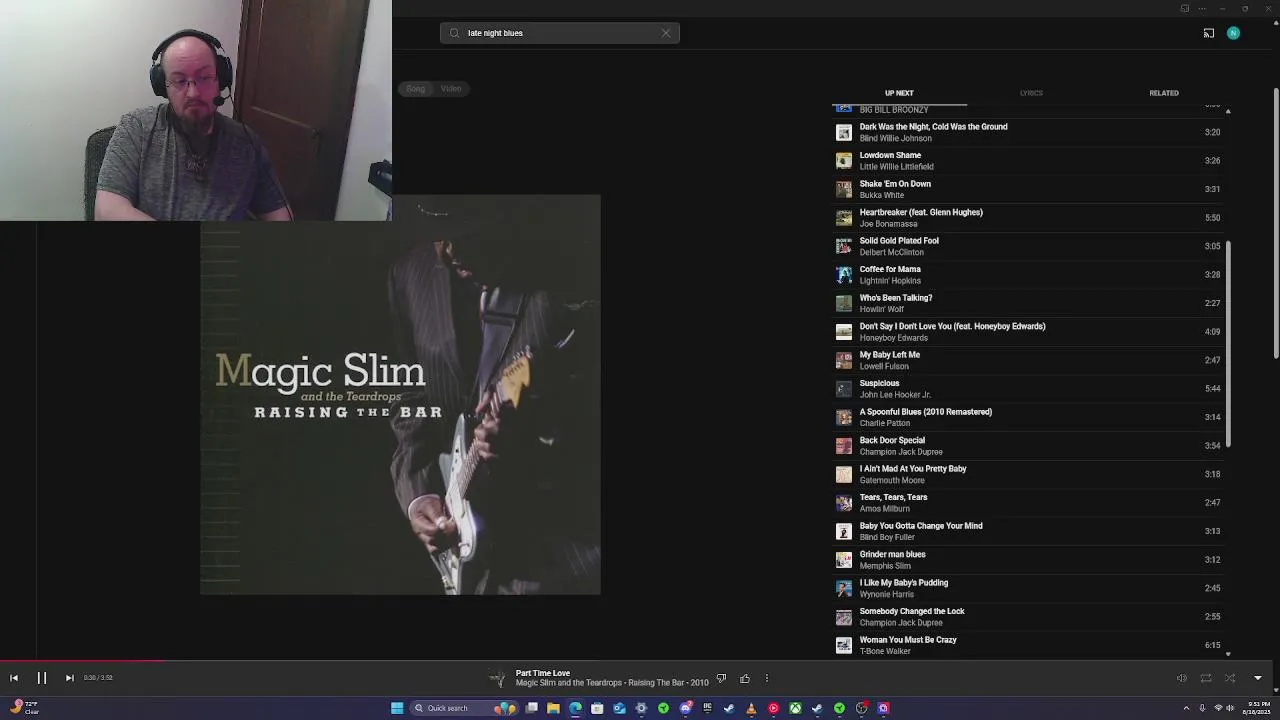
Task: Click the Lowdown Shame thumbnail in queue
Action: pos(844,161)
